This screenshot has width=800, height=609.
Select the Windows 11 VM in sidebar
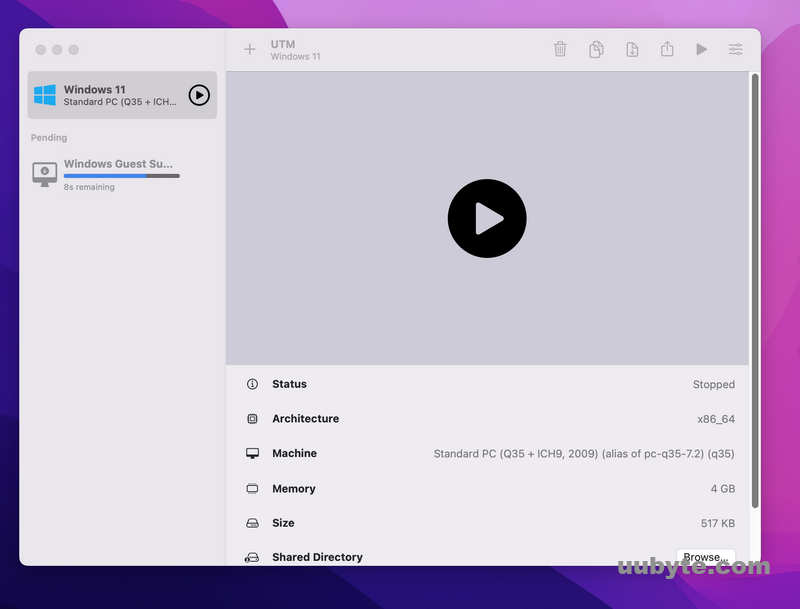tap(122, 95)
